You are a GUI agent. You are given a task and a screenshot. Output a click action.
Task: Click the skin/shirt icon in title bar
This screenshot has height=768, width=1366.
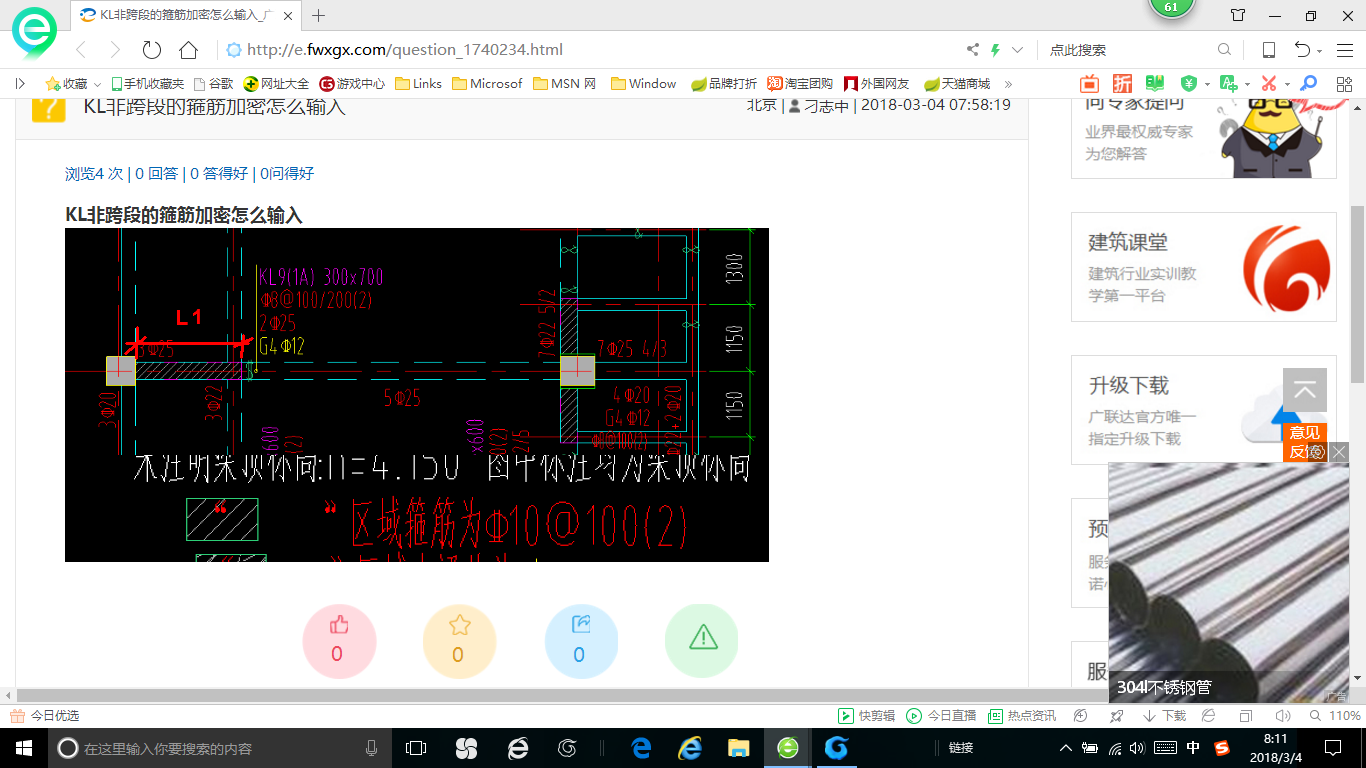tap(1238, 15)
